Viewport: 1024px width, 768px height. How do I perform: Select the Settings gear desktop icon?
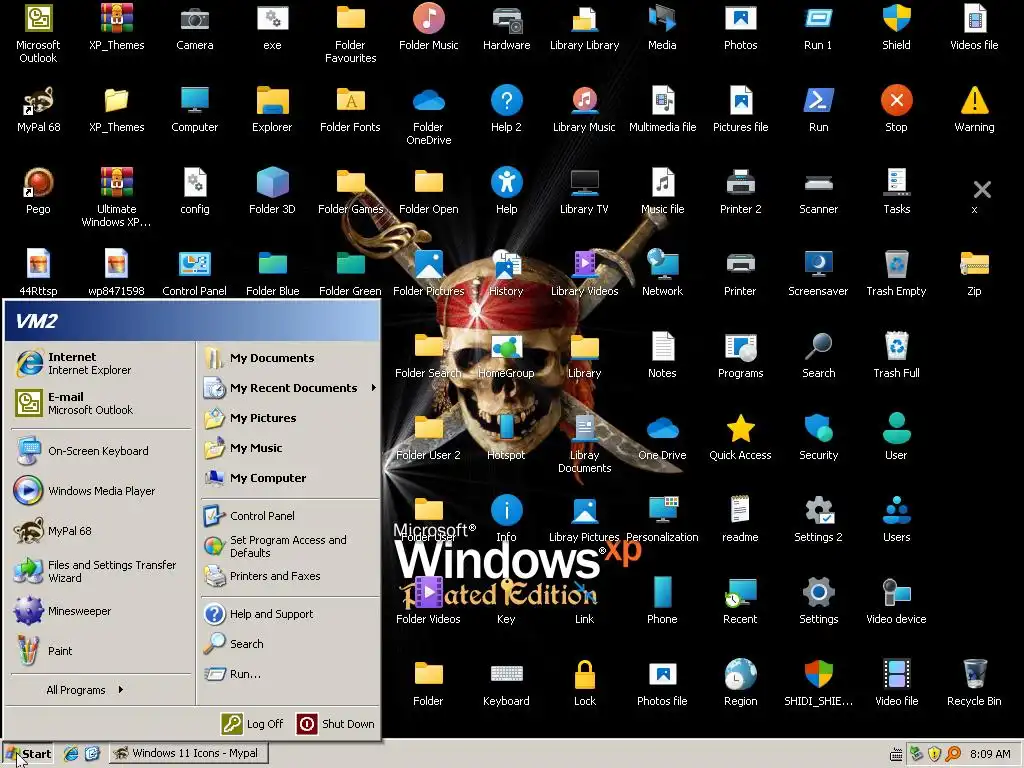[x=818, y=601]
